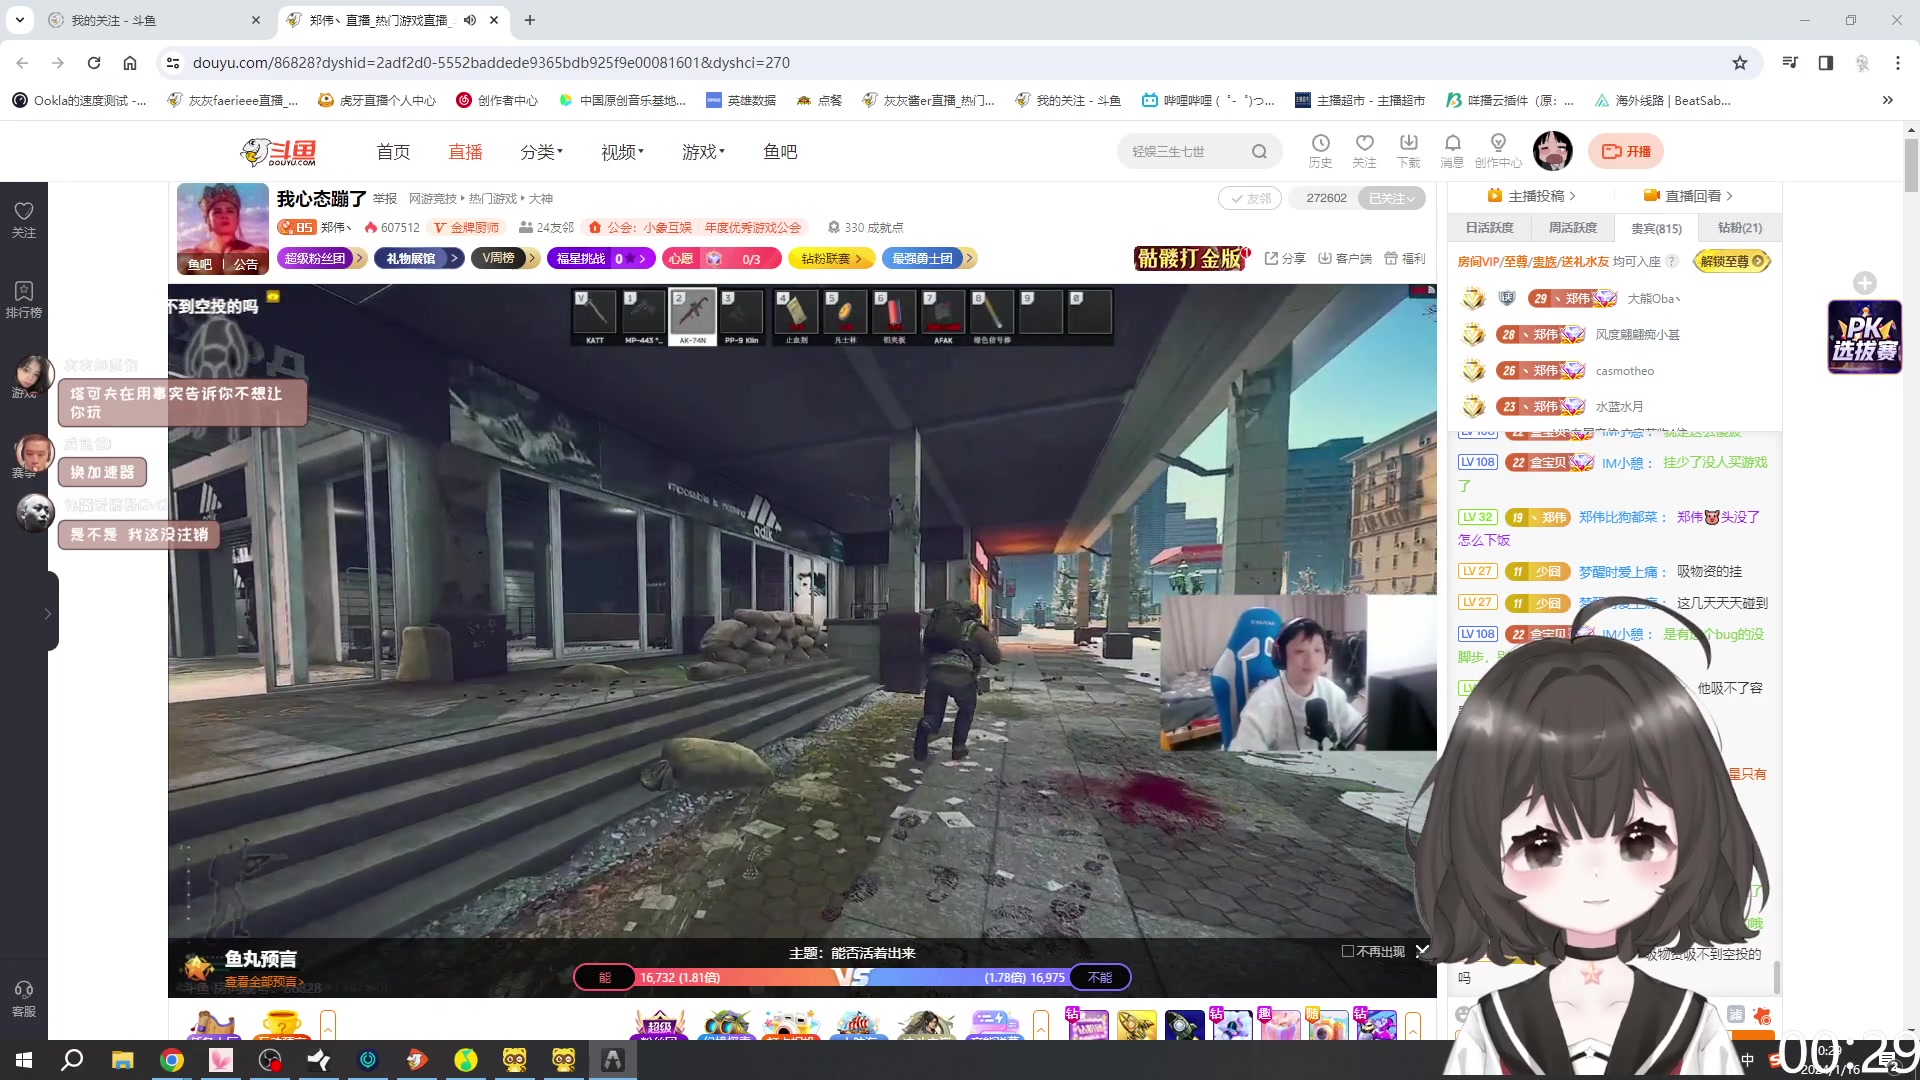Reload the page
1920x1080 pixels.
point(94,63)
